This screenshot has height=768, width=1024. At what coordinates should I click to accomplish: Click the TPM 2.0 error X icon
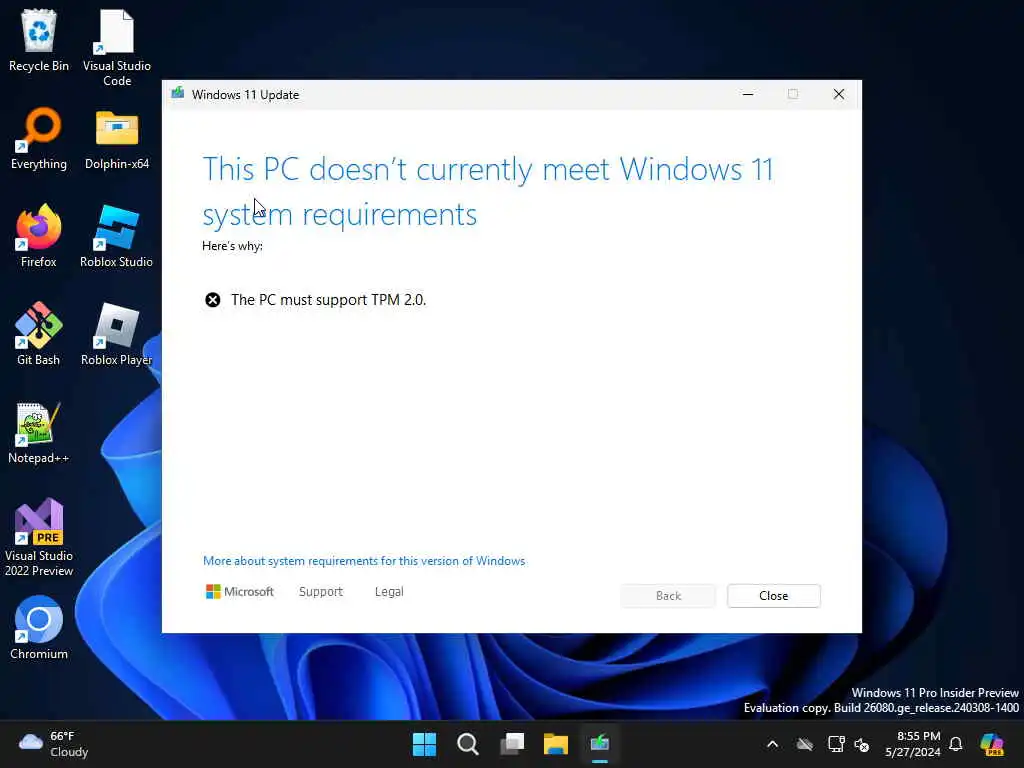click(213, 300)
